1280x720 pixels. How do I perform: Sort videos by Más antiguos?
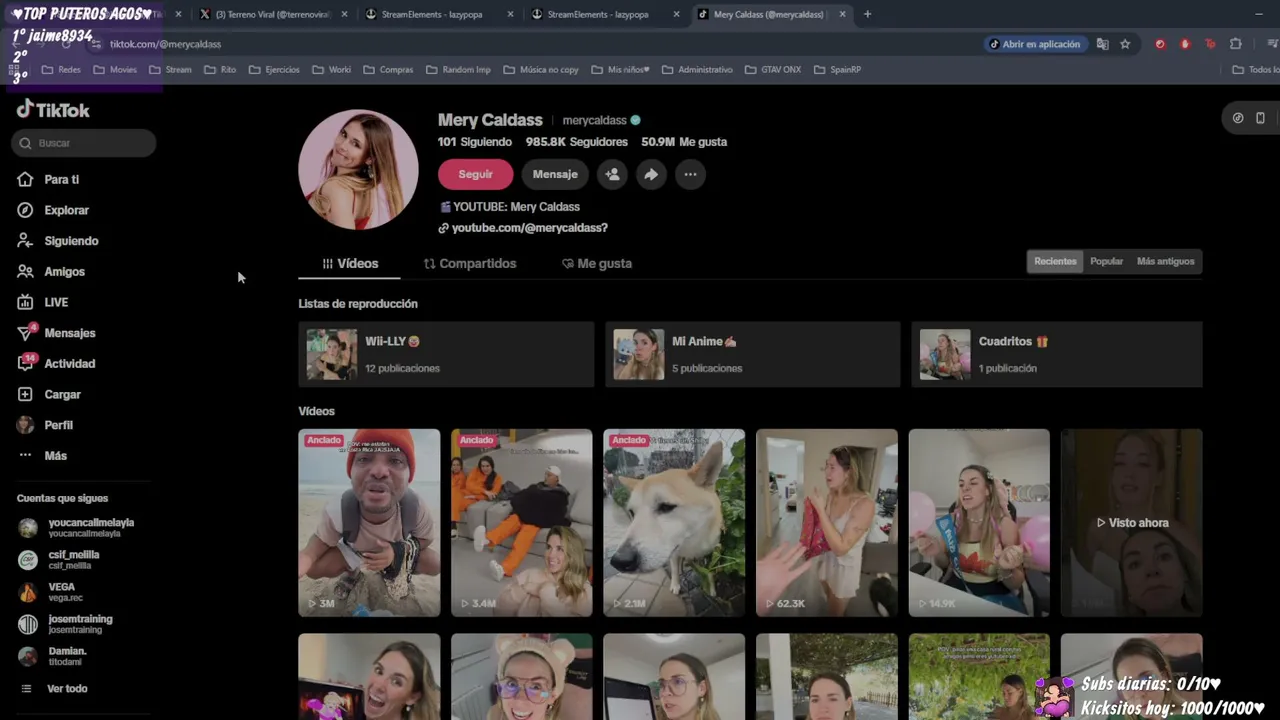(1165, 262)
